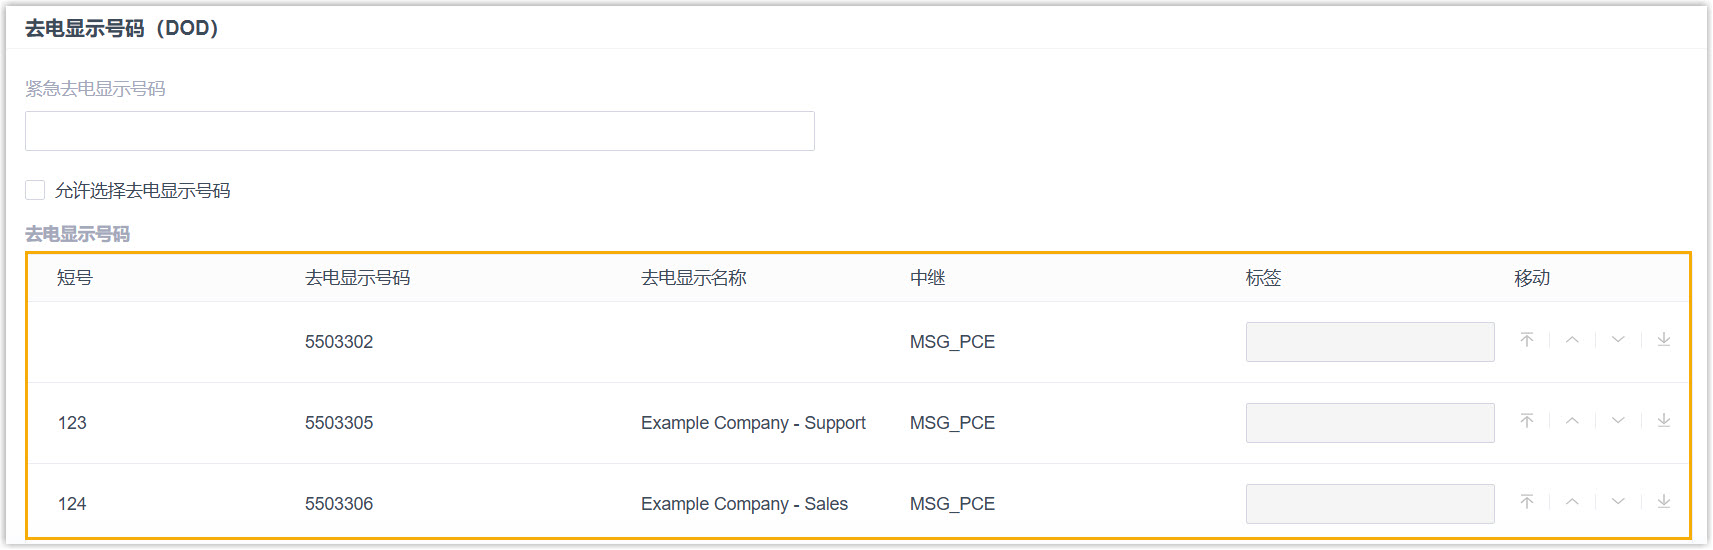Move the 5503306 row to top
Image resolution: width=1713 pixels, height=550 pixels.
[1527, 502]
